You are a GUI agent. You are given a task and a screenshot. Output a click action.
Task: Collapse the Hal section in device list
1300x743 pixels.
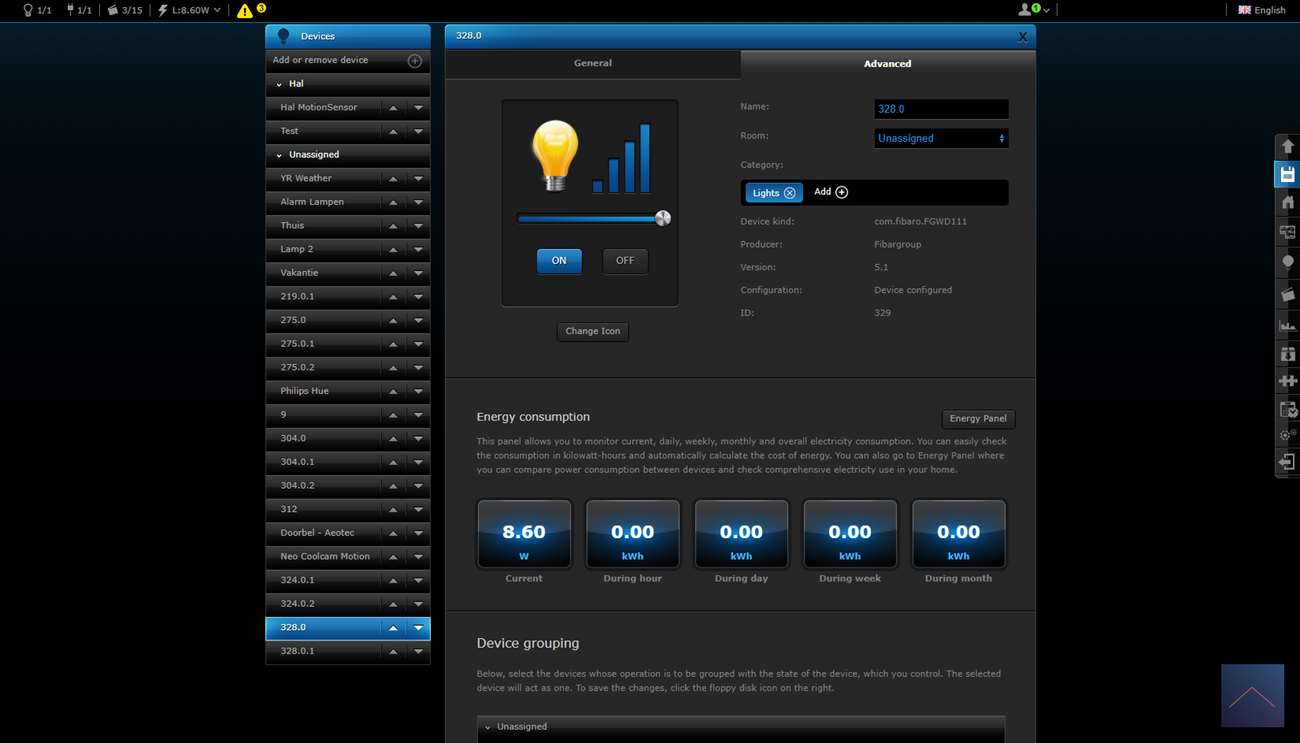pyautogui.click(x=280, y=84)
